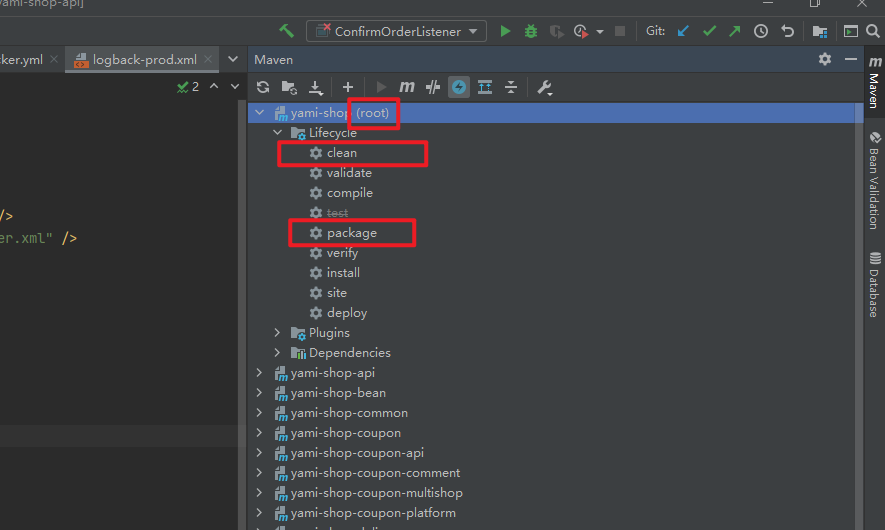Open the Database tool window tab
885x530 pixels.
click(x=873, y=285)
